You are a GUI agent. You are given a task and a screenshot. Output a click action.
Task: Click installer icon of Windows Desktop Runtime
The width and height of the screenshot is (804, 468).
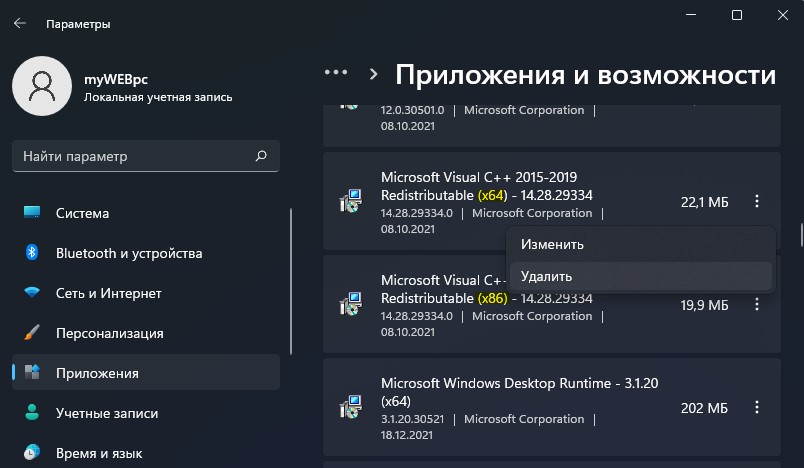[351, 407]
